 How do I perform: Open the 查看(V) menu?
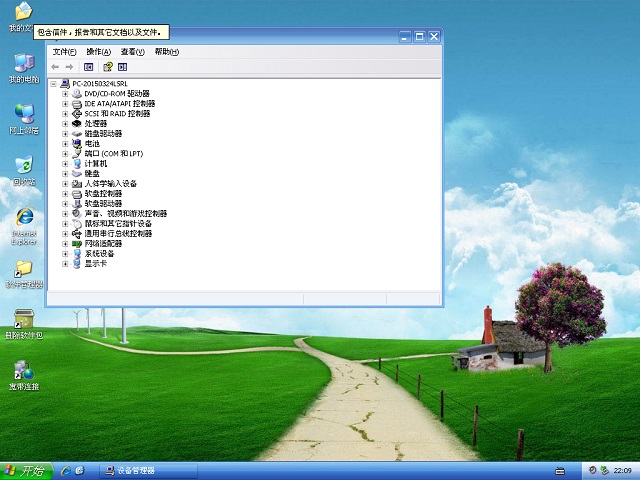click(132, 52)
